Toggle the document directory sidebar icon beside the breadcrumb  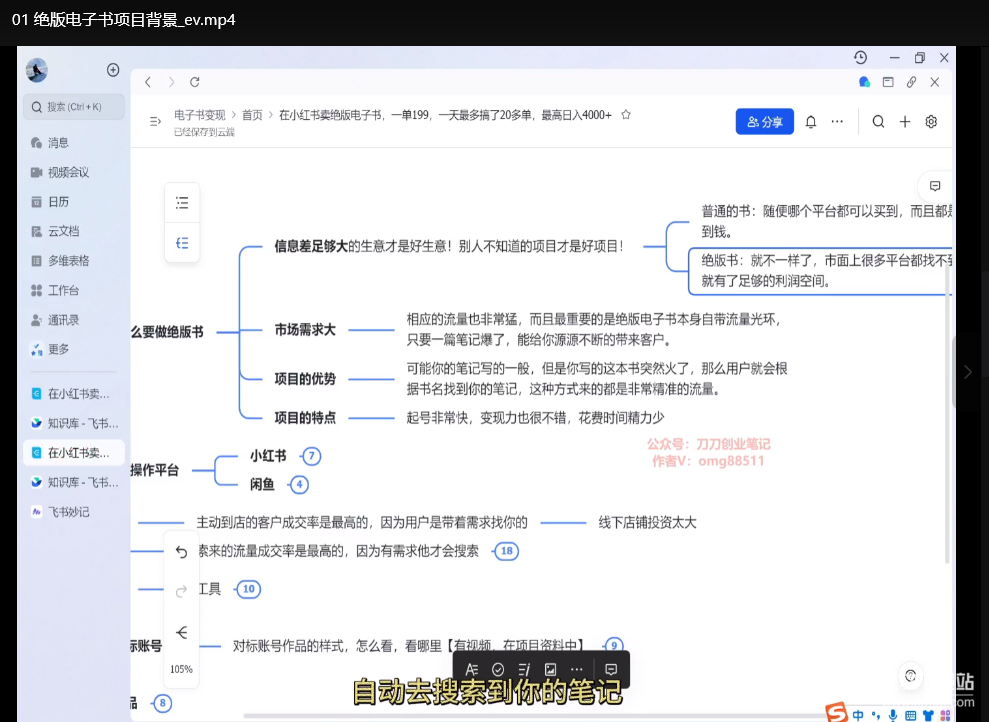tap(155, 121)
